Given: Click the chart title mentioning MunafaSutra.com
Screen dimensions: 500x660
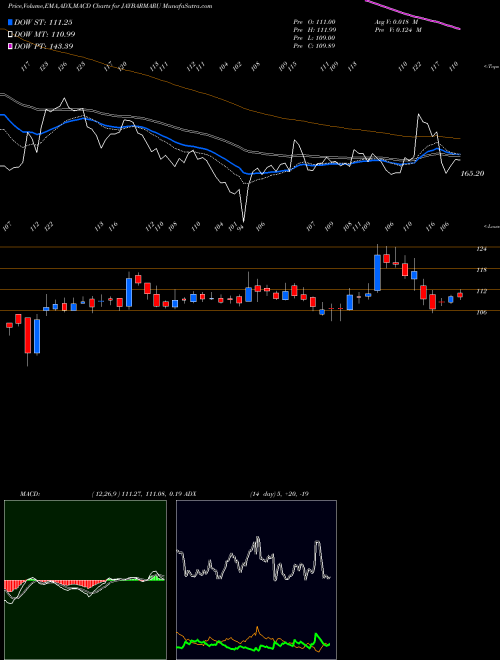Looking at the screenshot, I should click(110, 6).
